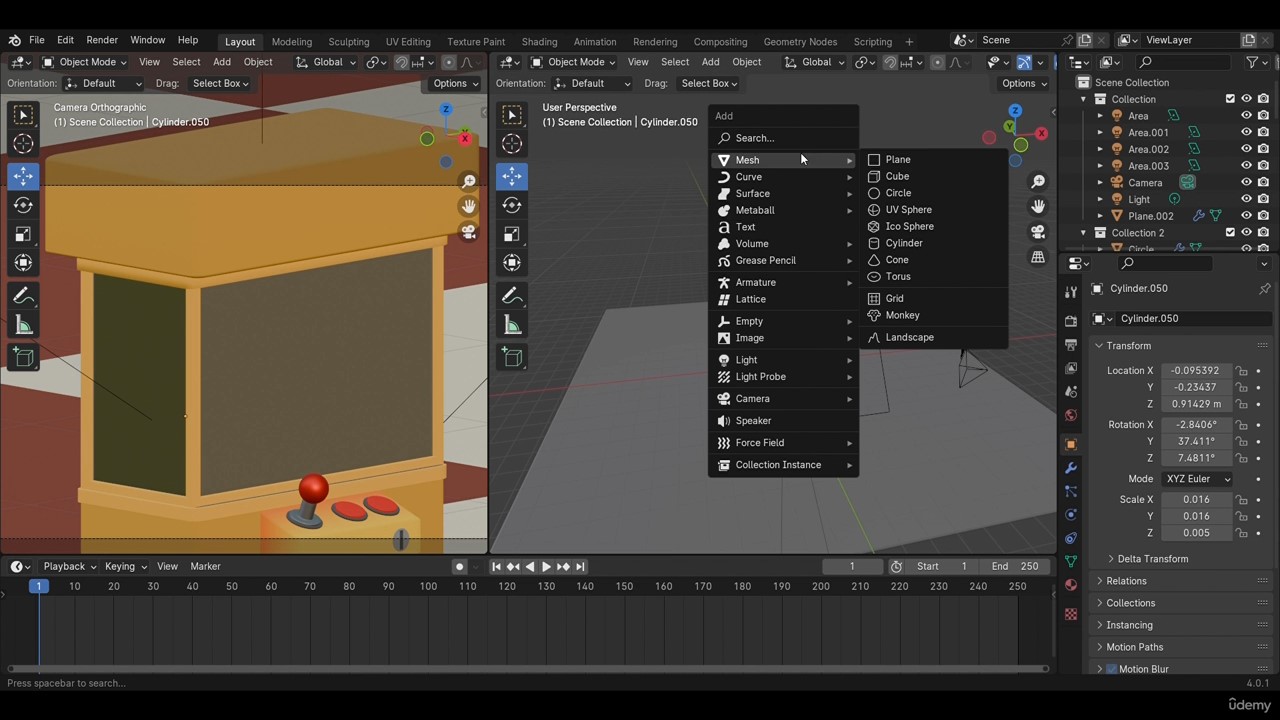The height and width of the screenshot is (720, 1280).
Task: Expand Instancing panel
Action: click(1128, 625)
